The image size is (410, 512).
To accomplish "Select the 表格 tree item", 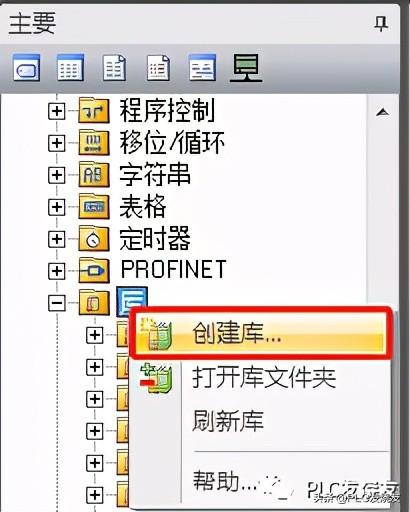I will click(143, 207).
